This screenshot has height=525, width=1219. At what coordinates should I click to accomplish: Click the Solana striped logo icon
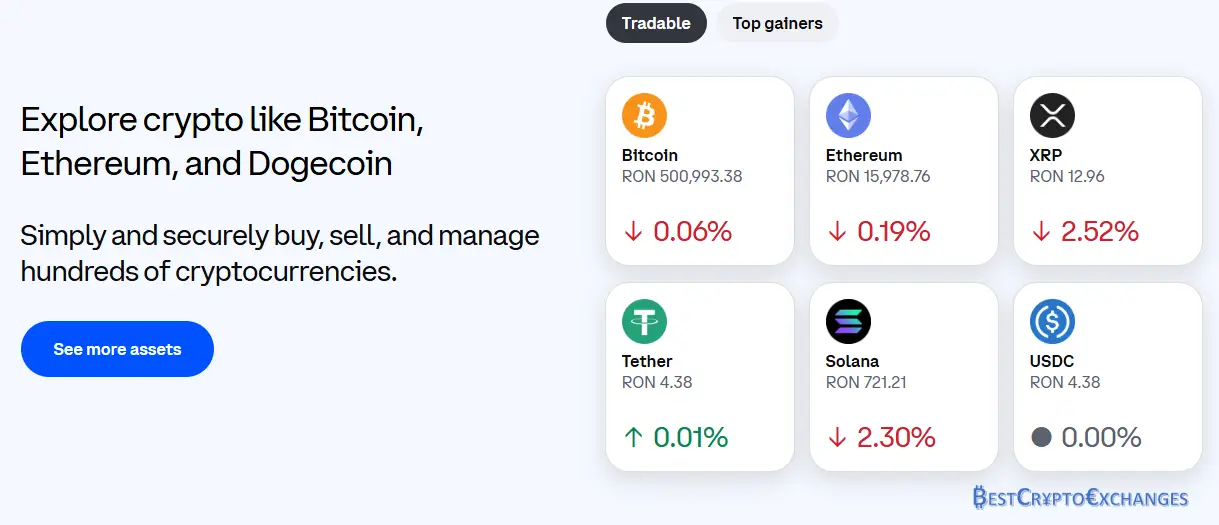click(848, 322)
